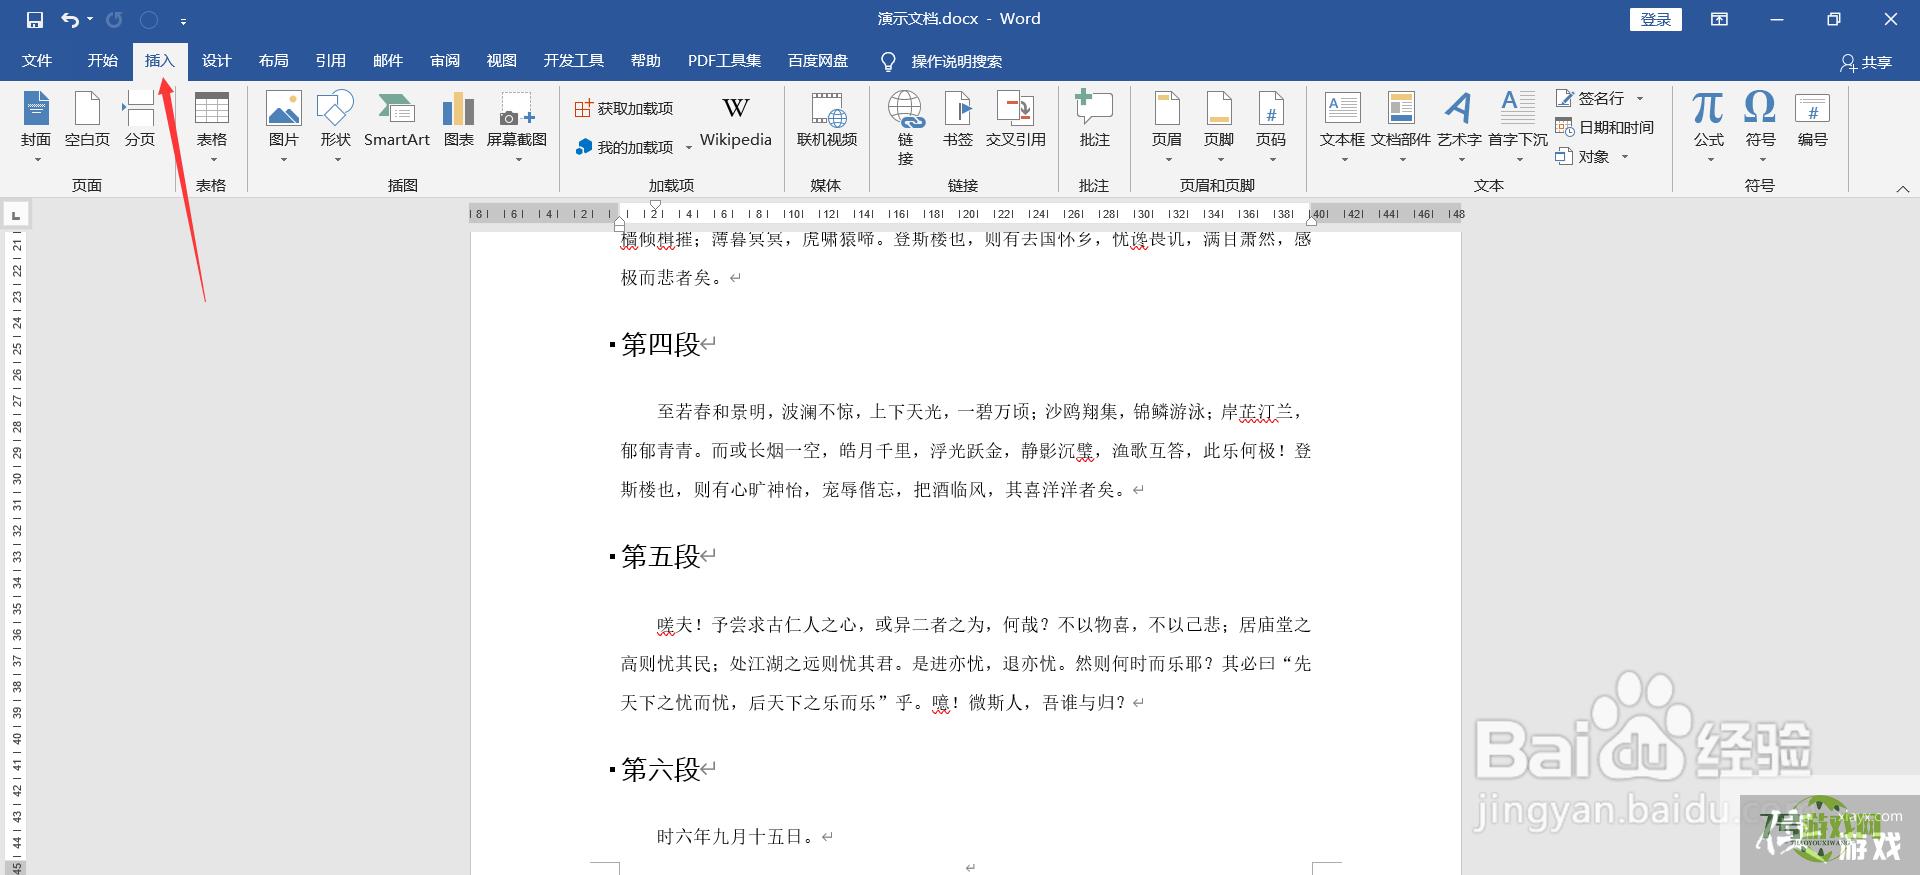This screenshot has width=1920, height=875.
Task: Open Quick Parts (文档部件)
Action: point(1401,125)
